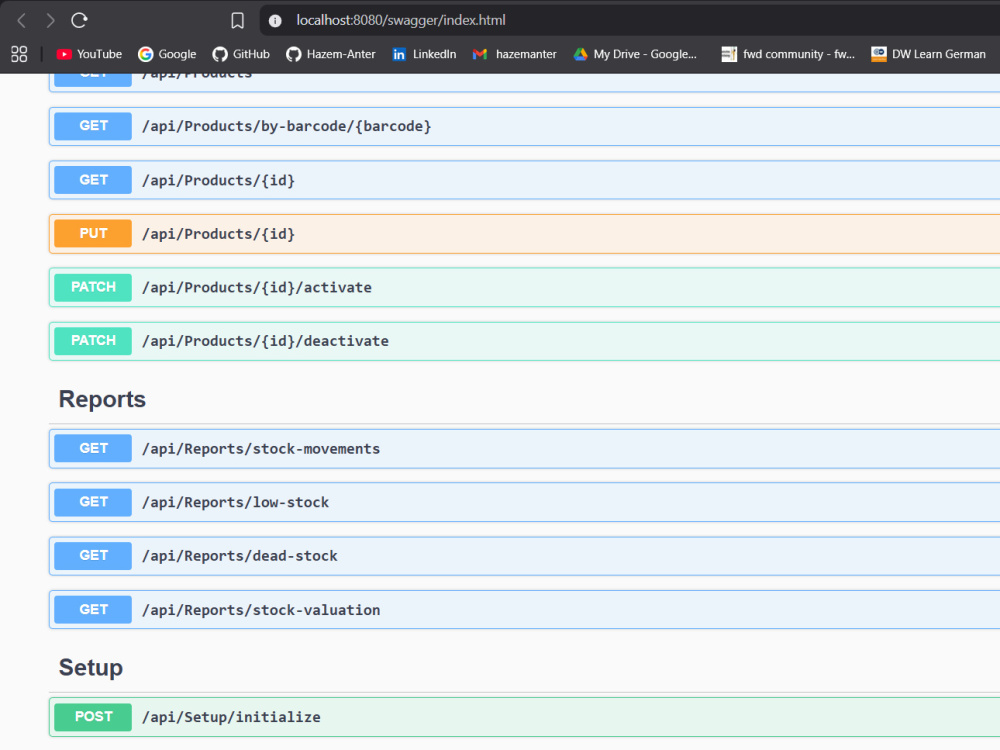The image size is (1000, 750).
Task: Collapse the Setup section heading
Action: pos(91,668)
